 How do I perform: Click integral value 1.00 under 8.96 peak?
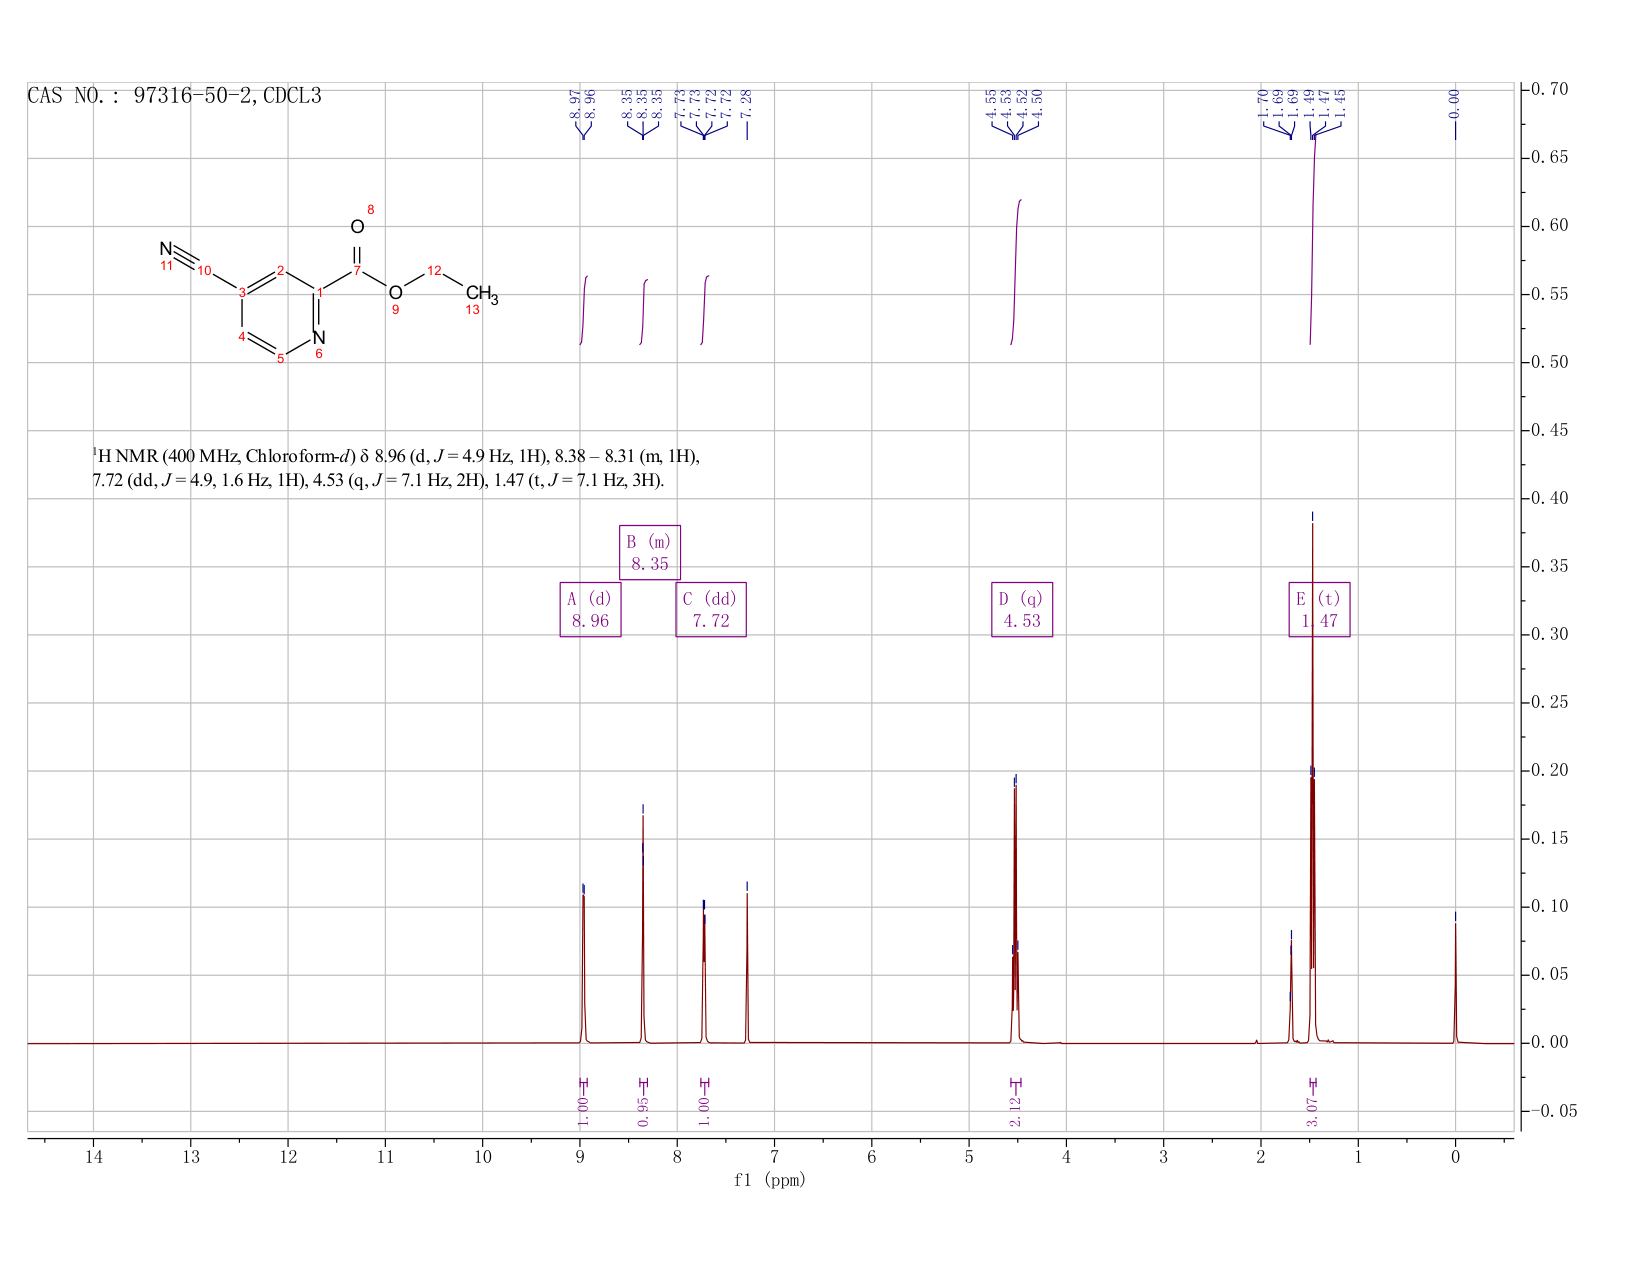pyautogui.click(x=583, y=1111)
